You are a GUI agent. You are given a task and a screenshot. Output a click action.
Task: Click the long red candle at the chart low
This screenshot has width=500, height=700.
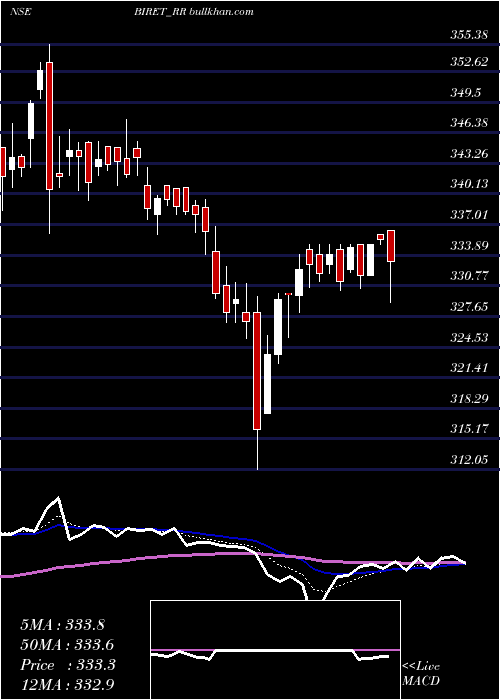[x=257, y=371]
